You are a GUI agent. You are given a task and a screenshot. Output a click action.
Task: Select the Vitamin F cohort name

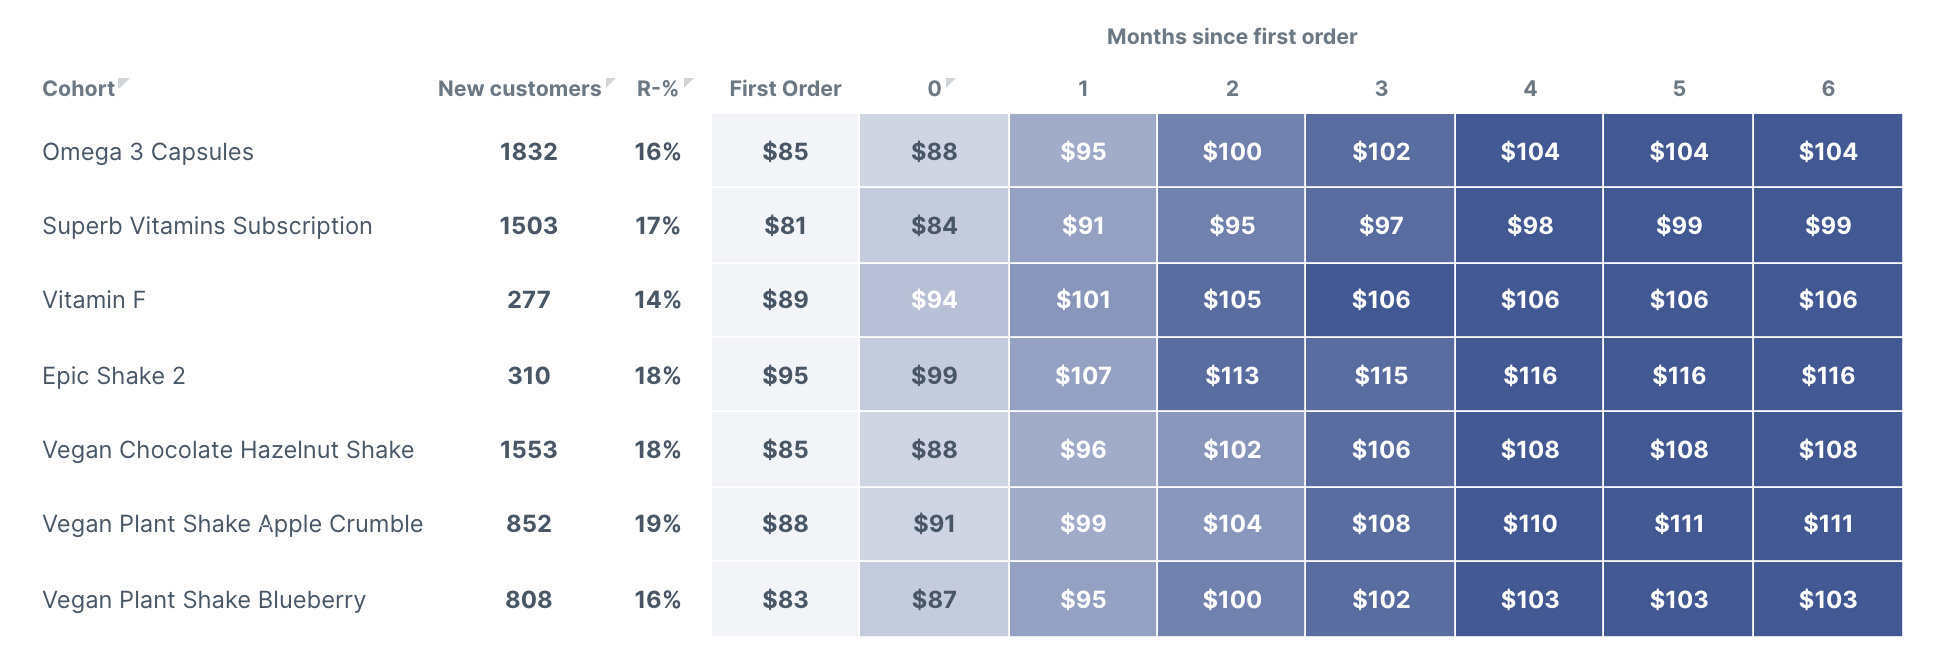click(94, 300)
